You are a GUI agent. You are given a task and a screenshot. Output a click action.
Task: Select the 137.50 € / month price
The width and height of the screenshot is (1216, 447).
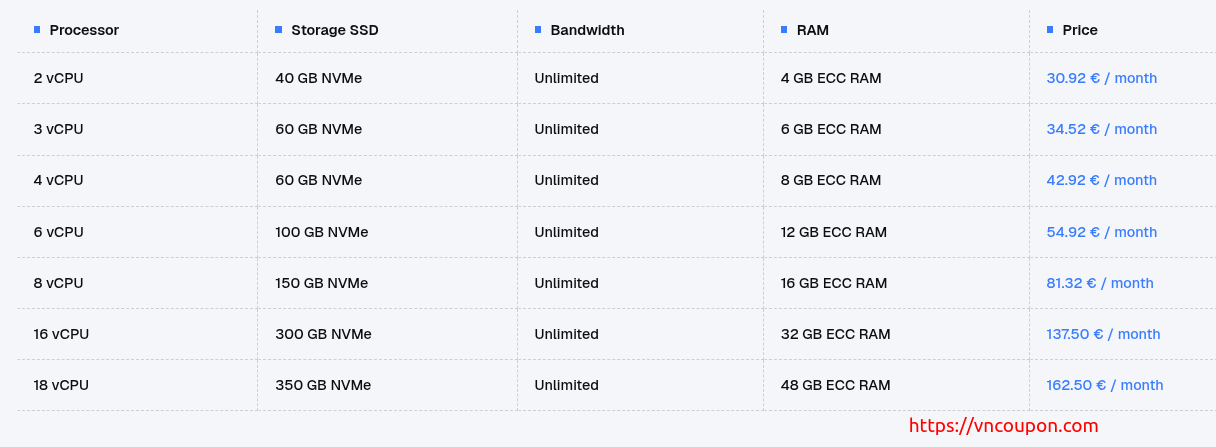1103,334
